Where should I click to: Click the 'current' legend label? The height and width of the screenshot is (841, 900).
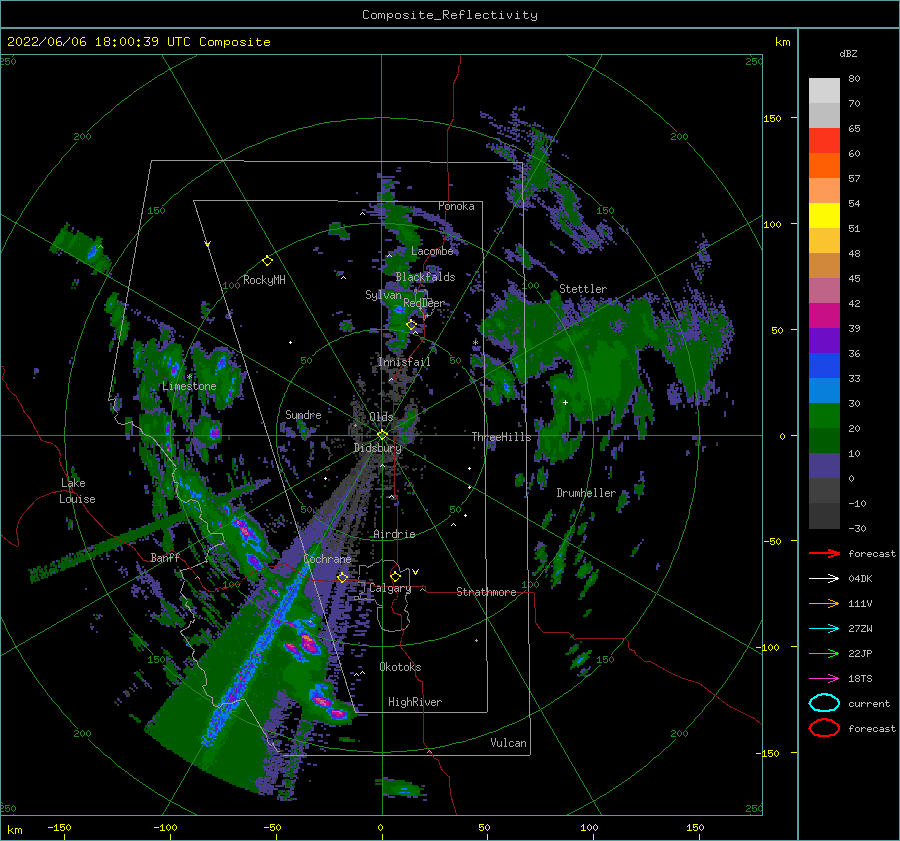pos(869,703)
